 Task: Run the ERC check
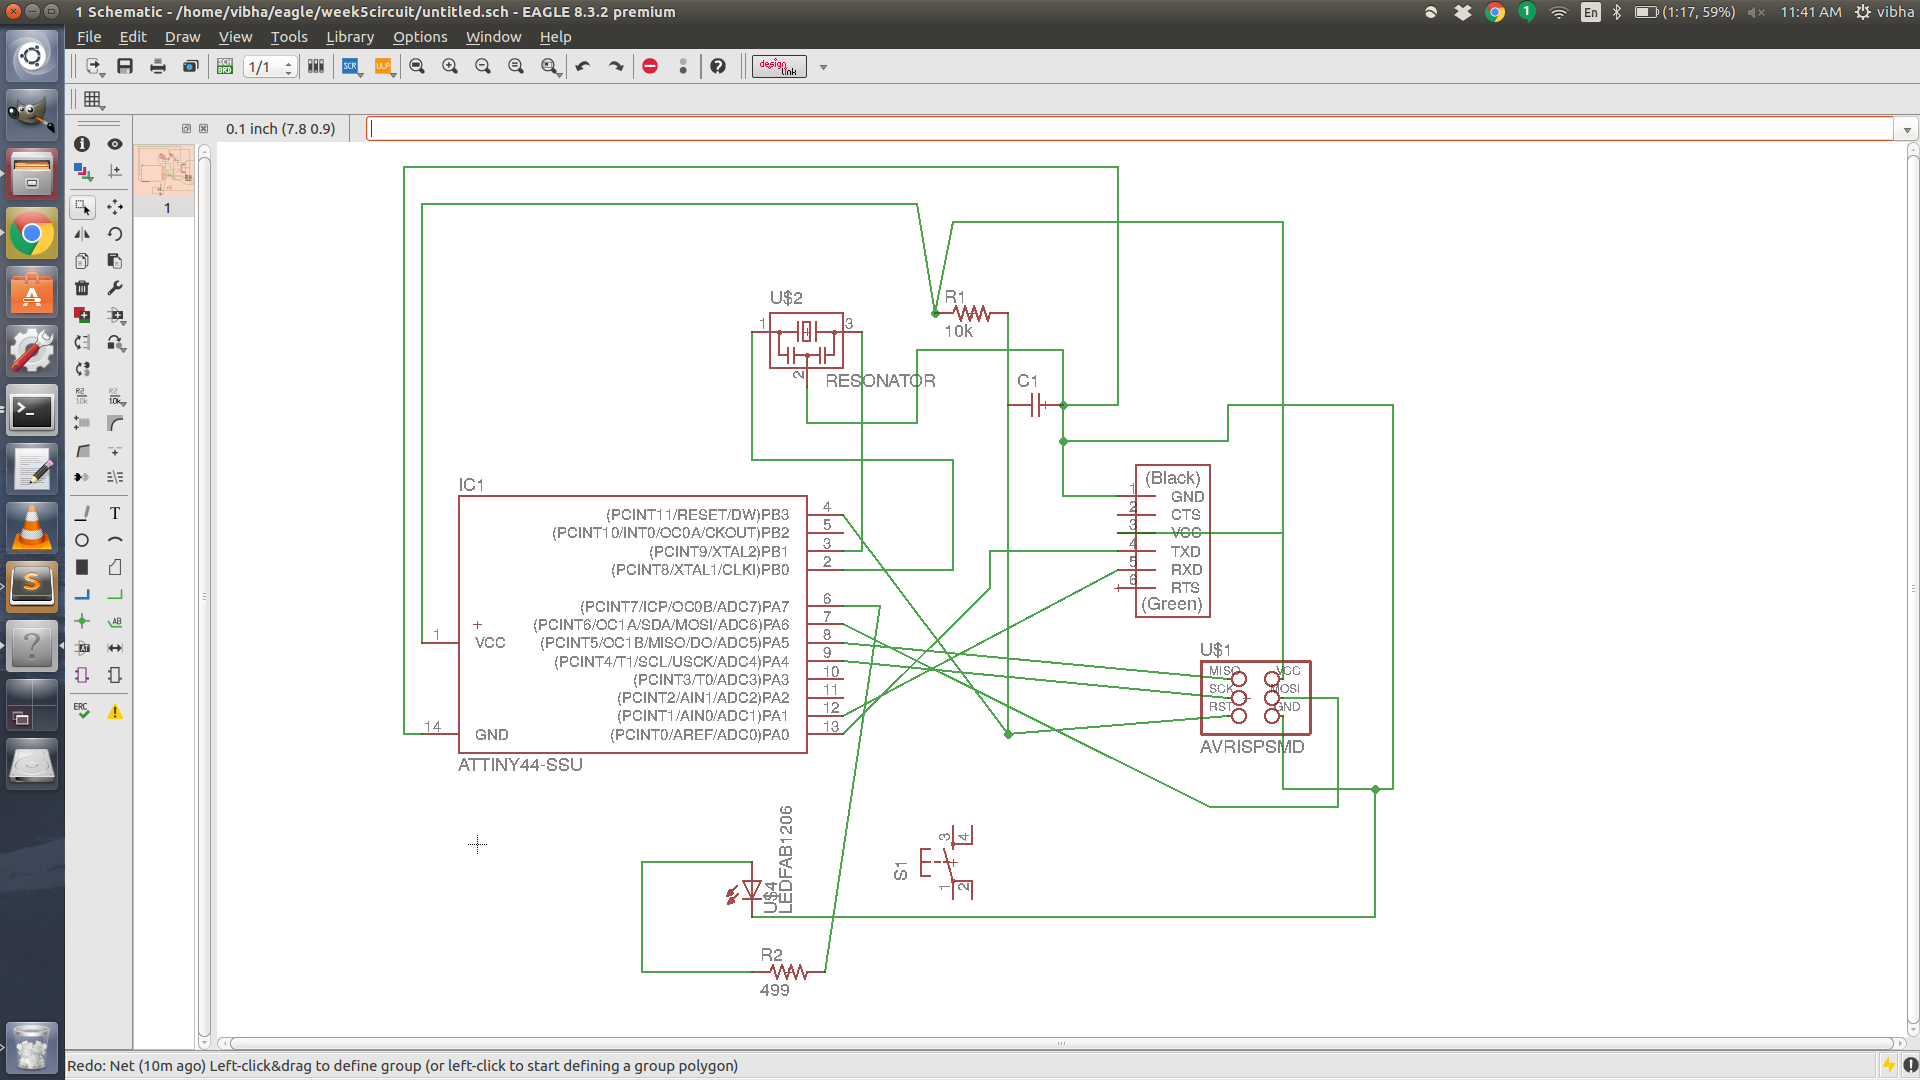click(x=82, y=711)
